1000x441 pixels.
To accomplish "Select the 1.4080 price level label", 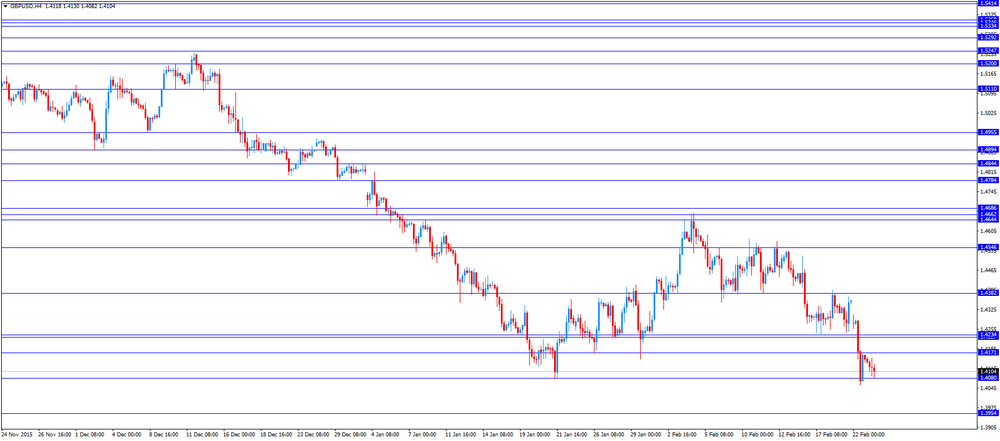I will tap(987, 378).
